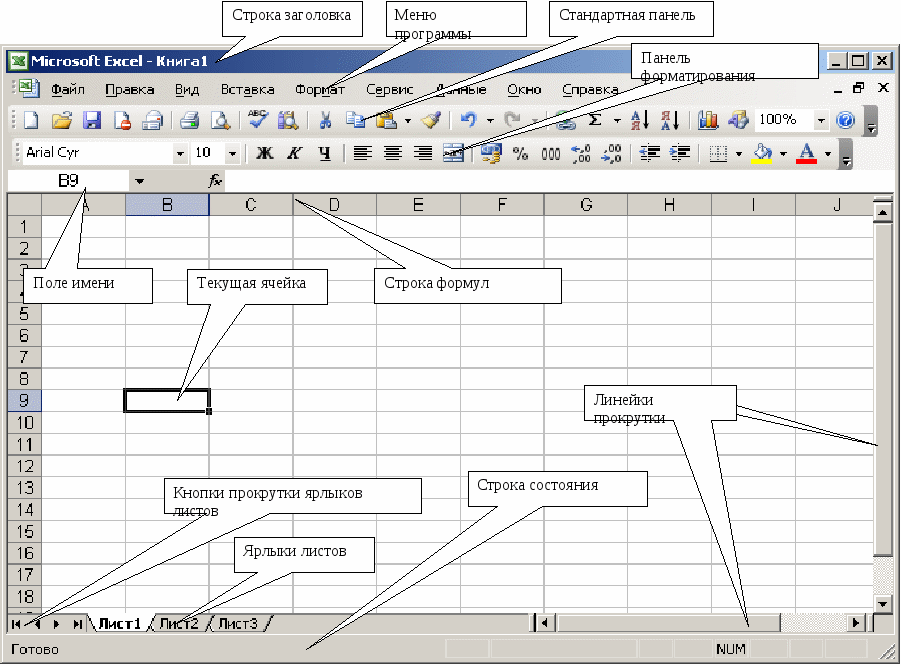Select row 13 header

click(x=25, y=488)
